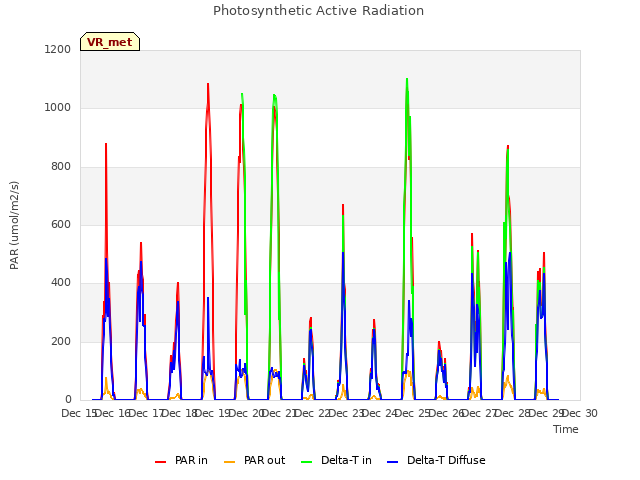Click the 200 y-axis tick label

coord(61,342)
